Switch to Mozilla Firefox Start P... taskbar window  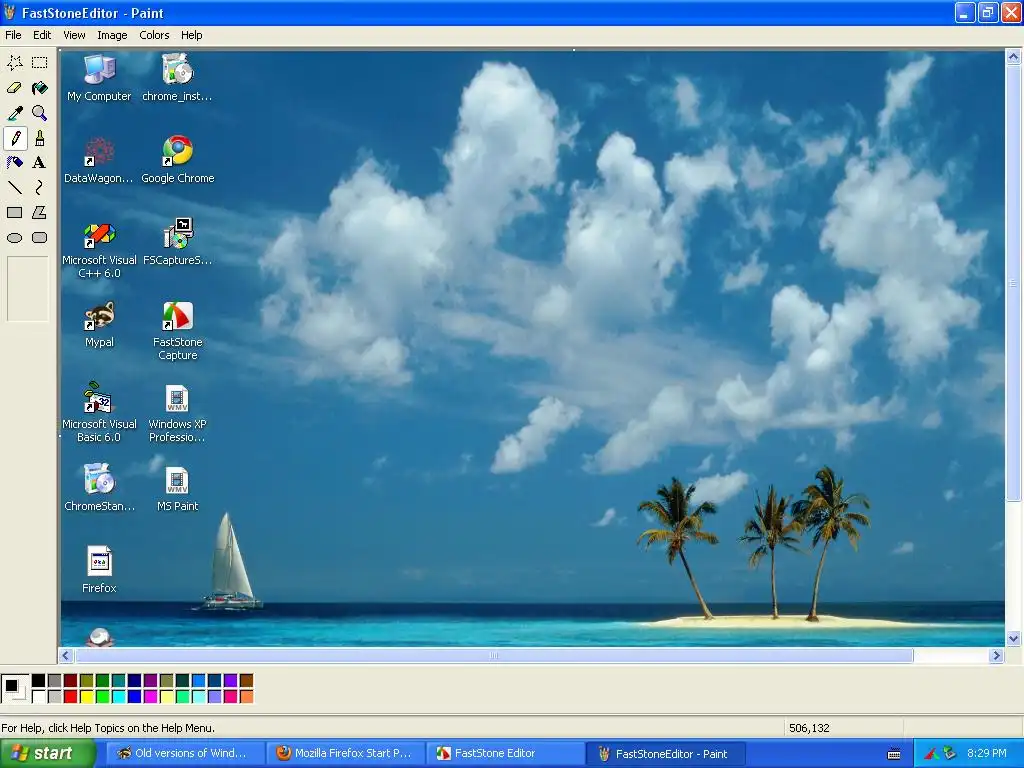[x=346, y=753]
